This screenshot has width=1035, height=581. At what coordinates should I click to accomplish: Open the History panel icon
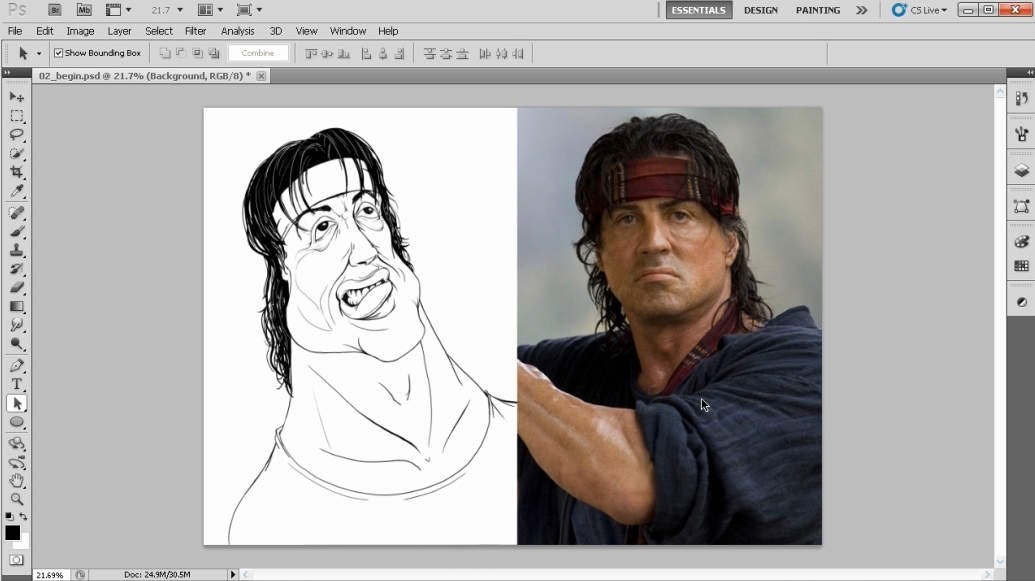[x=1021, y=98]
